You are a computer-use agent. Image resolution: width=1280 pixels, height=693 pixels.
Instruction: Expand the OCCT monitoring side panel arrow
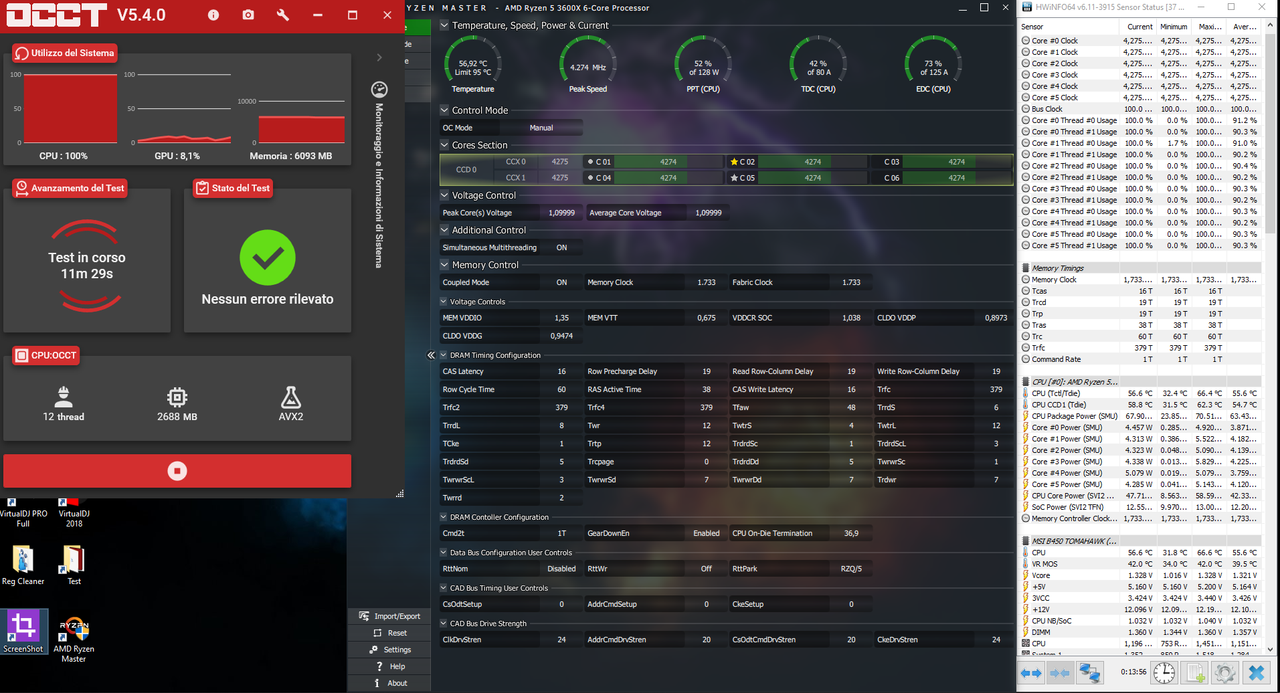pos(379,58)
